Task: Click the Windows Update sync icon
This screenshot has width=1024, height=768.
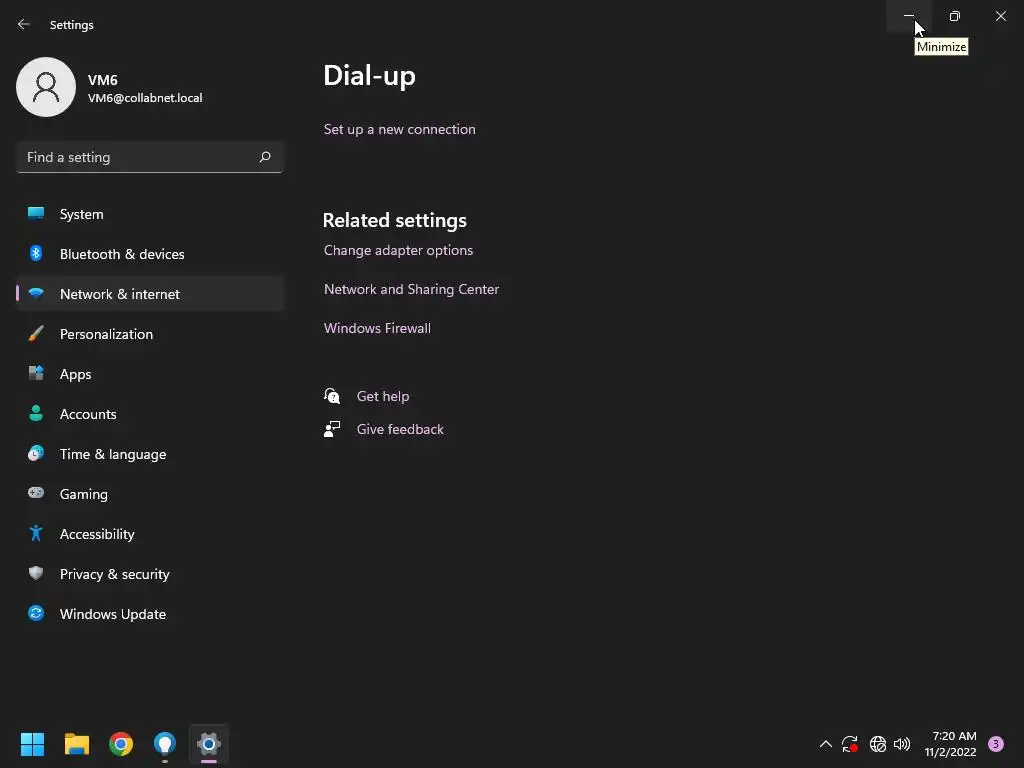Action: [x=36, y=613]
